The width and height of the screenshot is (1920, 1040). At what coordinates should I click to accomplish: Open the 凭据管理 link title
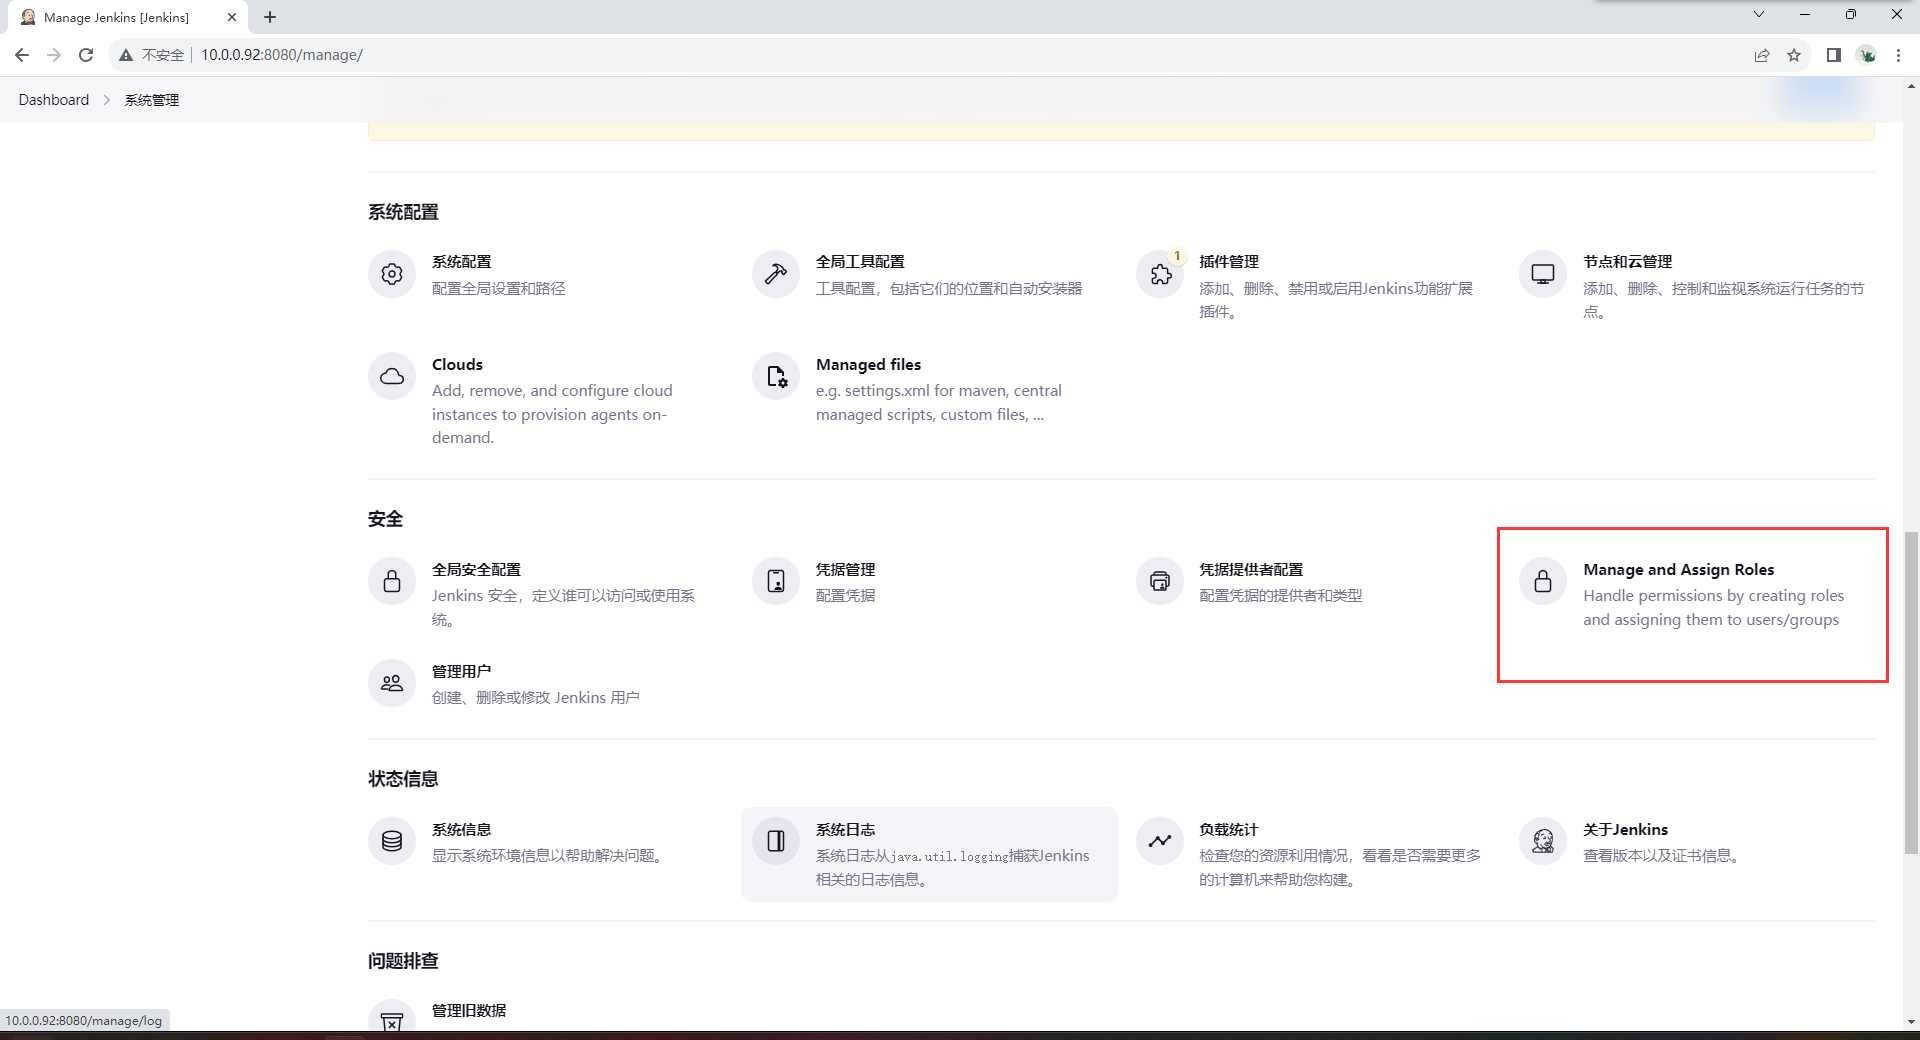[845, 569]
